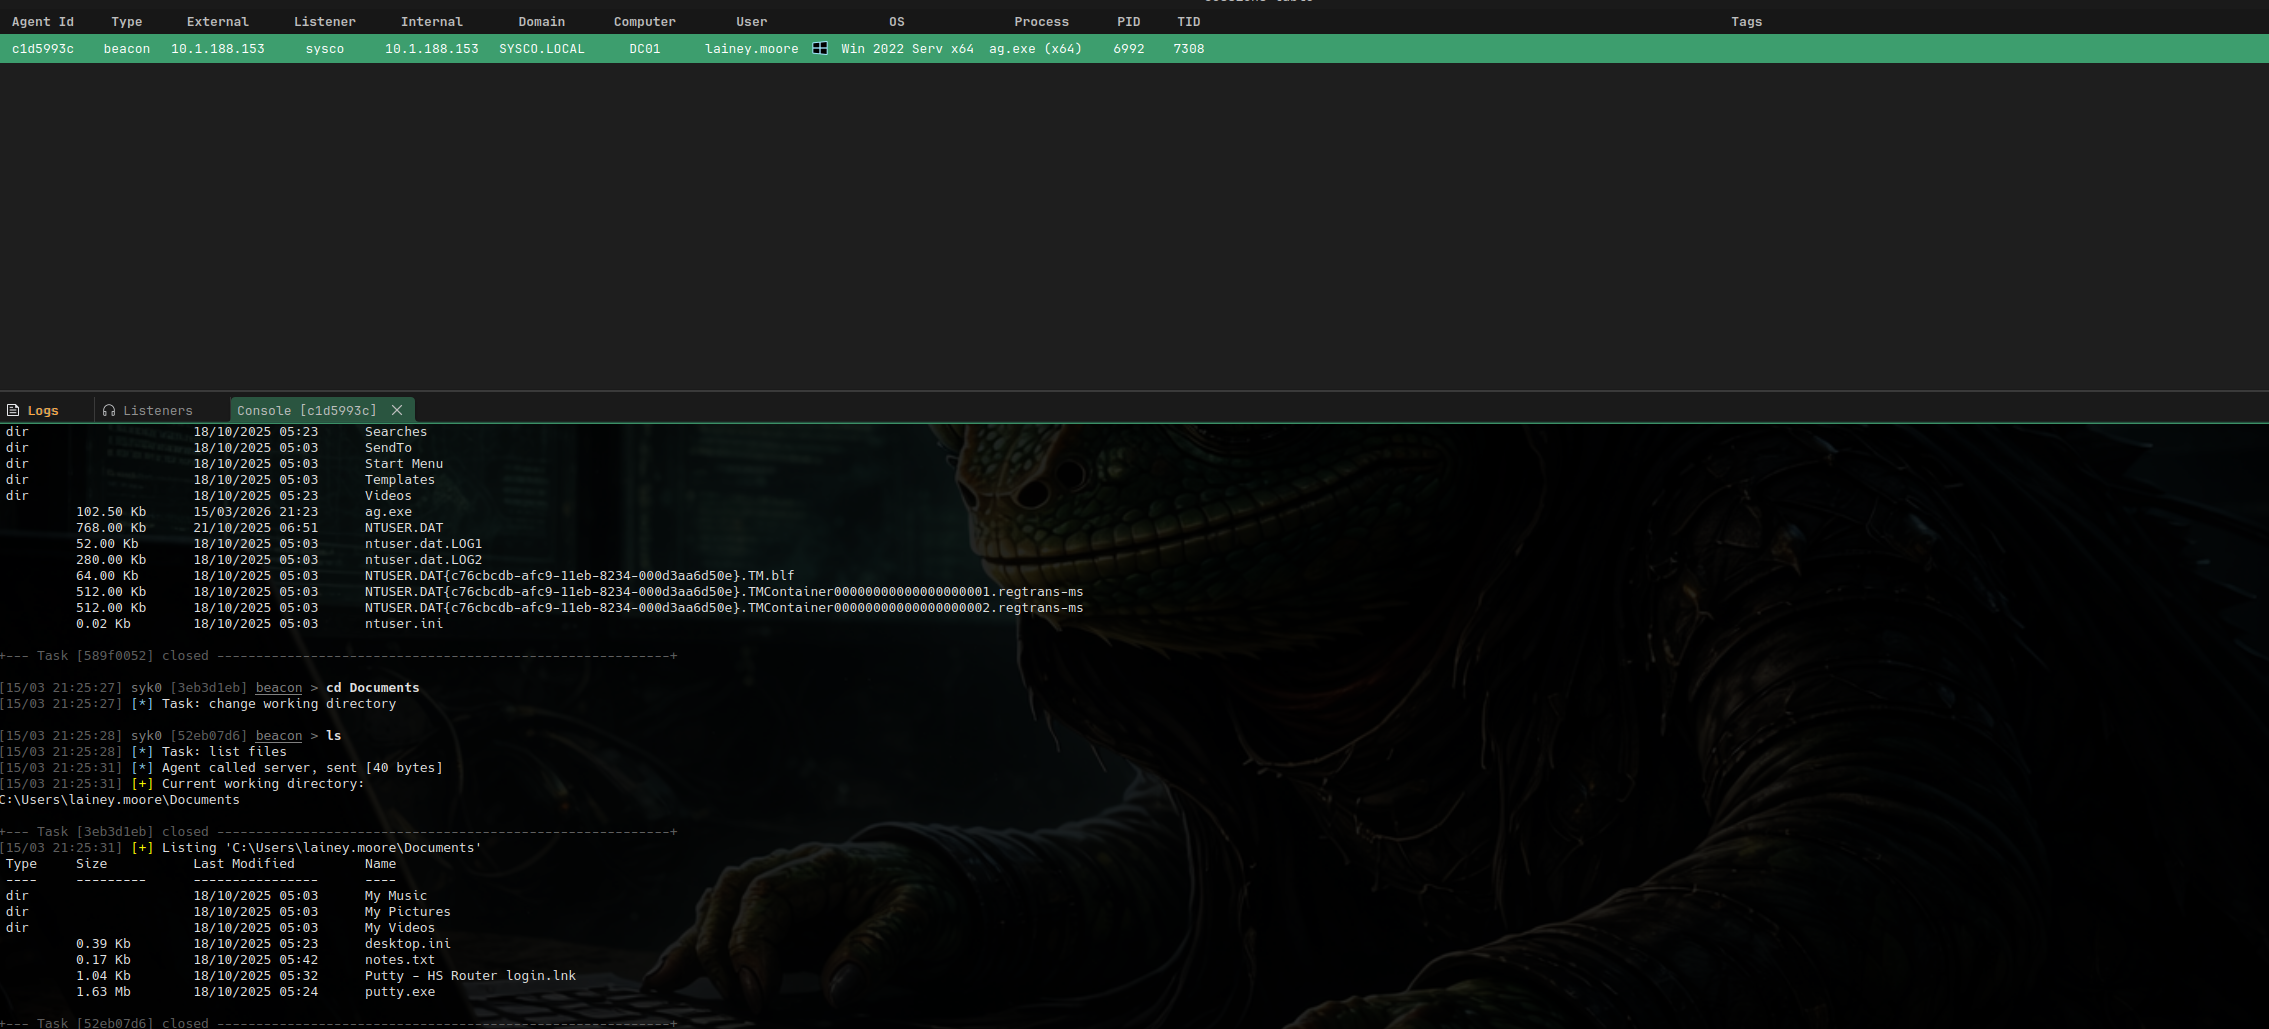Image resolution: width=2269 pixels, height=1029 pixels.
Task: Click the desktop.ini file name
Action: pyautogui.click(x=408, y=944)
